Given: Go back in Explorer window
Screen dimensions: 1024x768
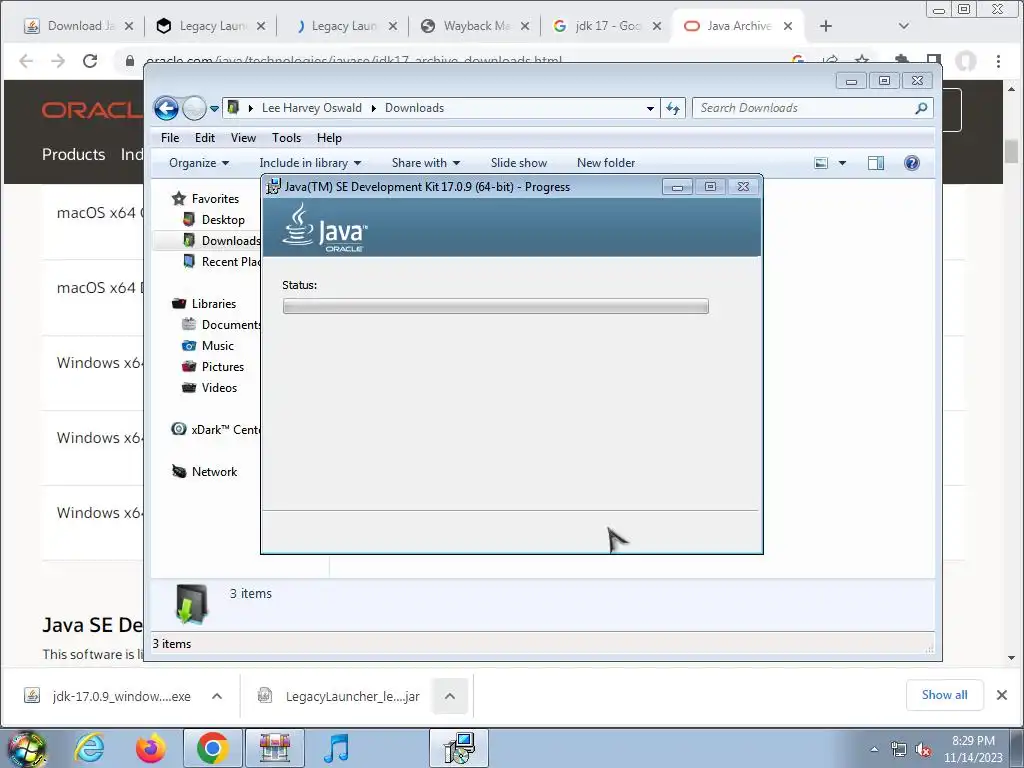Looking at the screenshot, I should (166, 108).
